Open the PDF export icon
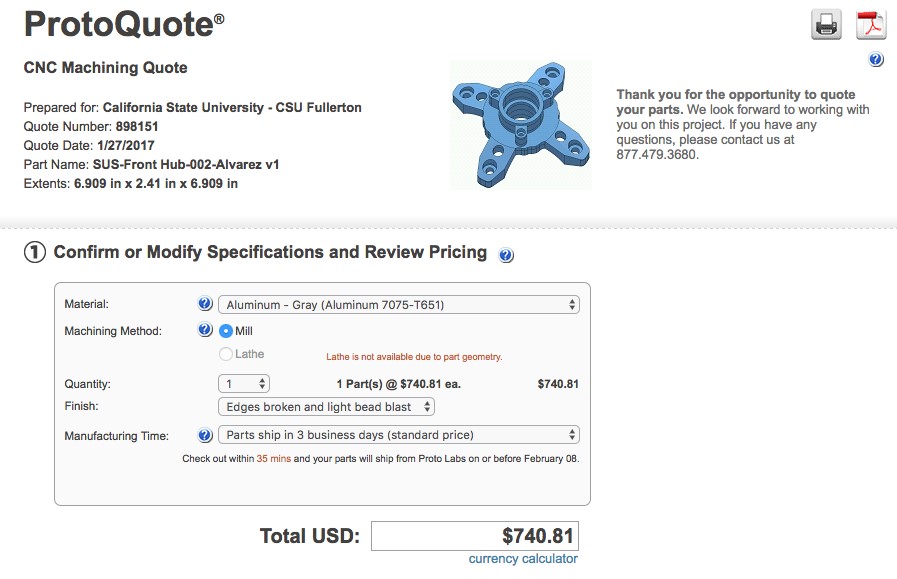 coord(871,25)
